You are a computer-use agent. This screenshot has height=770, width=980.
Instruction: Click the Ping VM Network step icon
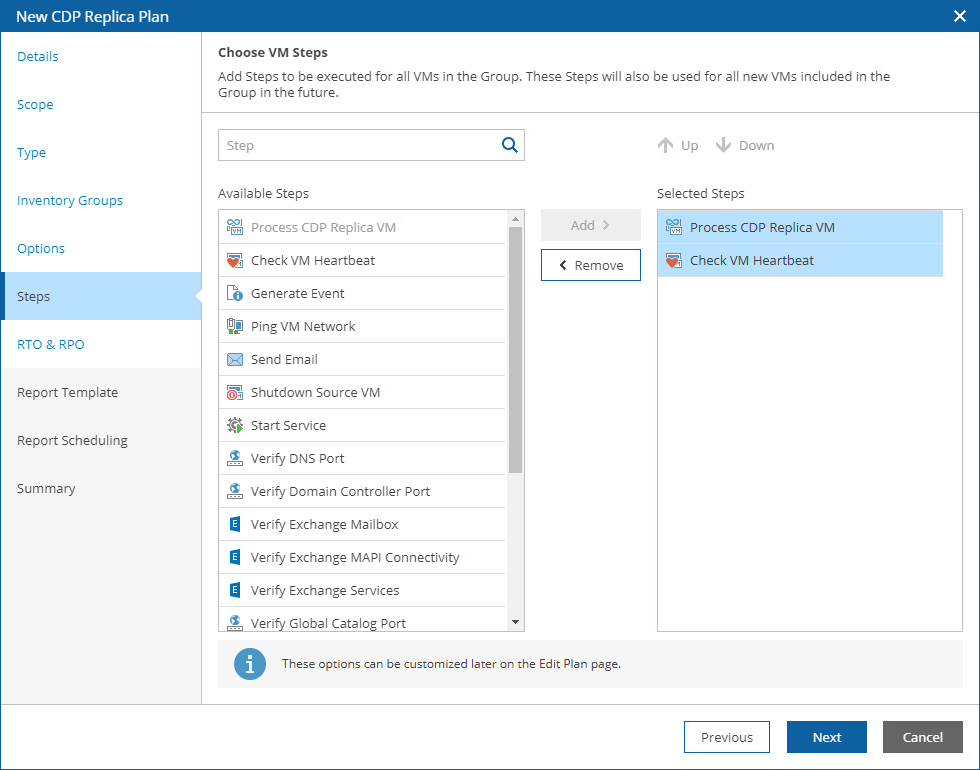(x=235, y=327)
